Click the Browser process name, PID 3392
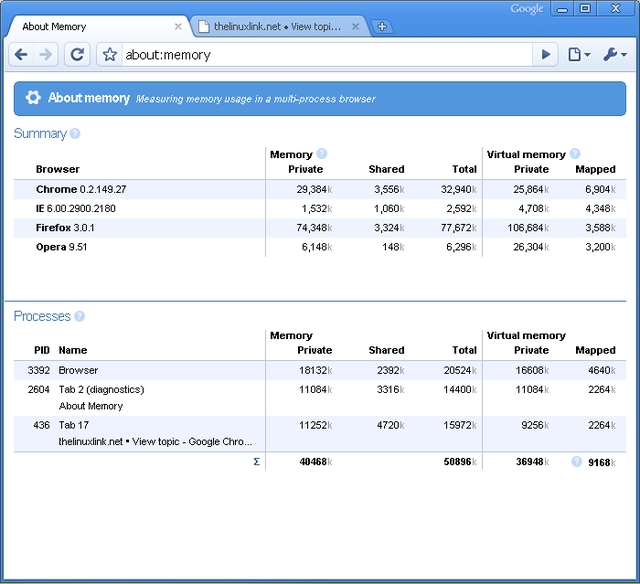Image resolution: width=640 pixels, height=584 pixels. point(78,371)
